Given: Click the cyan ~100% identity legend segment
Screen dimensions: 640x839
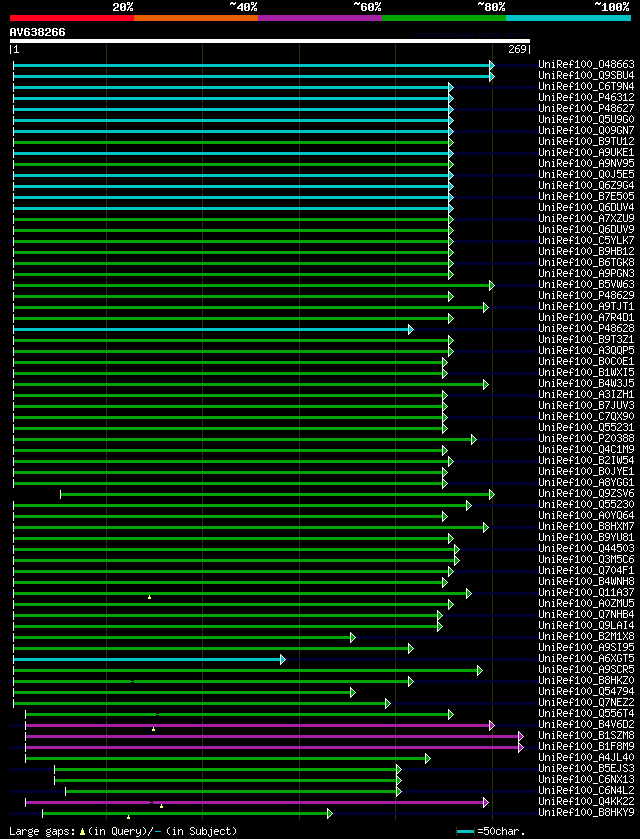Looking at the screenshot, I should [x=568, y=18].
